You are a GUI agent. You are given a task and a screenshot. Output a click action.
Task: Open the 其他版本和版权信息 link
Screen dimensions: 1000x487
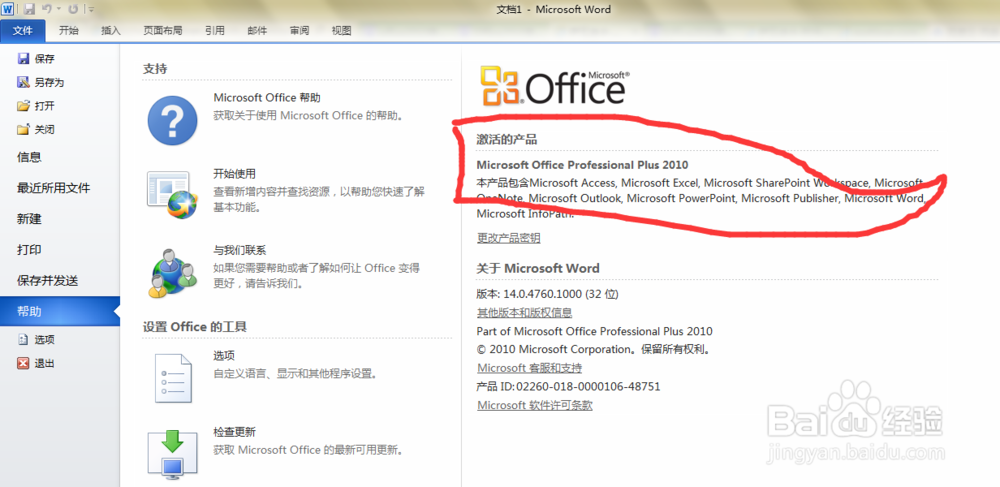524,312
